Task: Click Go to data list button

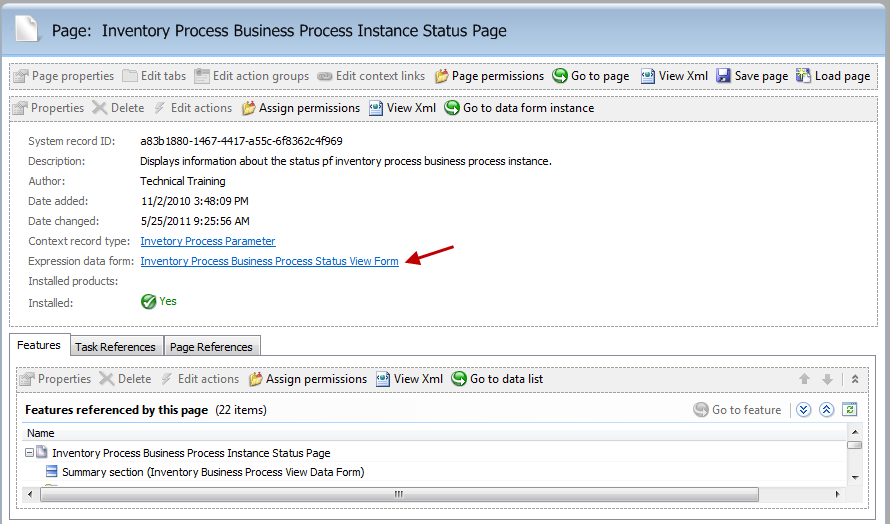Action: tap(497, 379)
